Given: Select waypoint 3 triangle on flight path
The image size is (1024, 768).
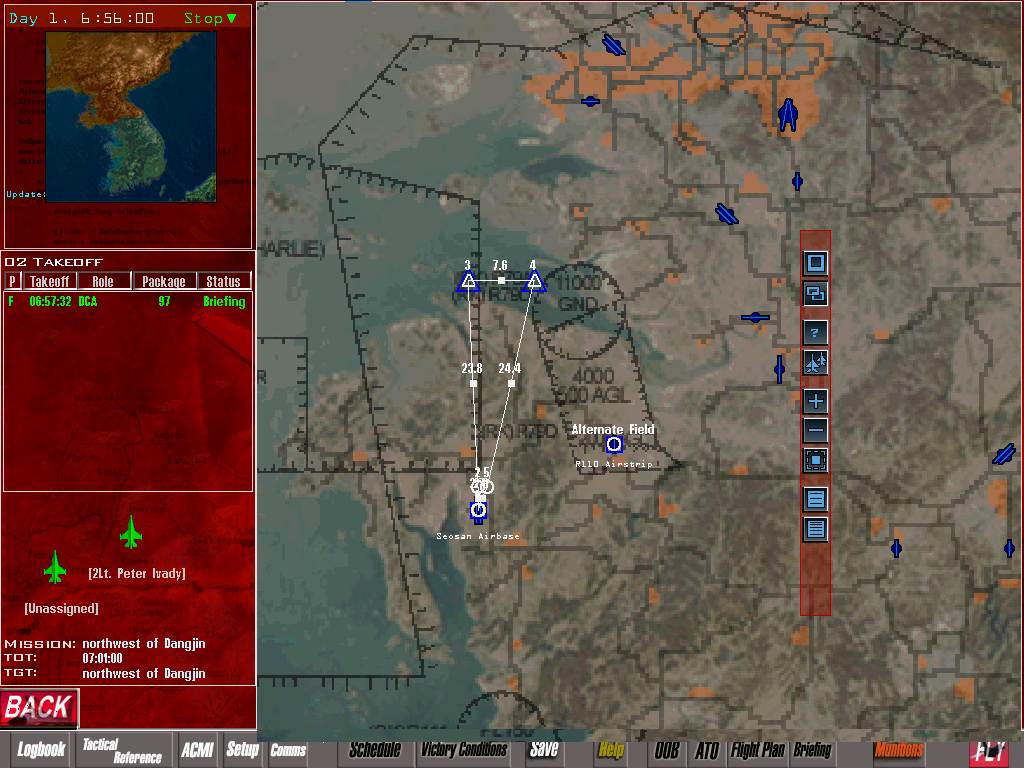Looking at the screenshot, I should (x=467, y=283).
